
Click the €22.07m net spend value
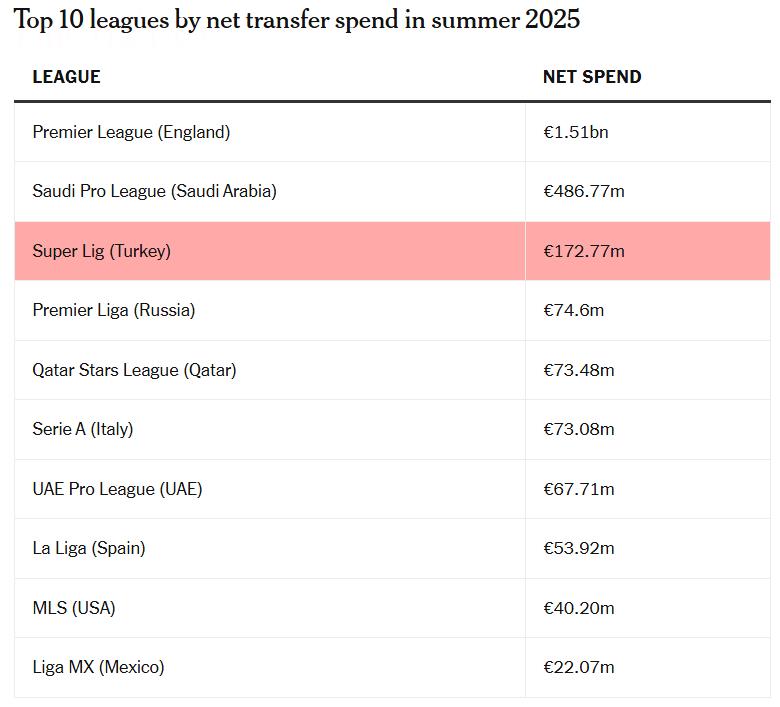(x=578, y=667)
